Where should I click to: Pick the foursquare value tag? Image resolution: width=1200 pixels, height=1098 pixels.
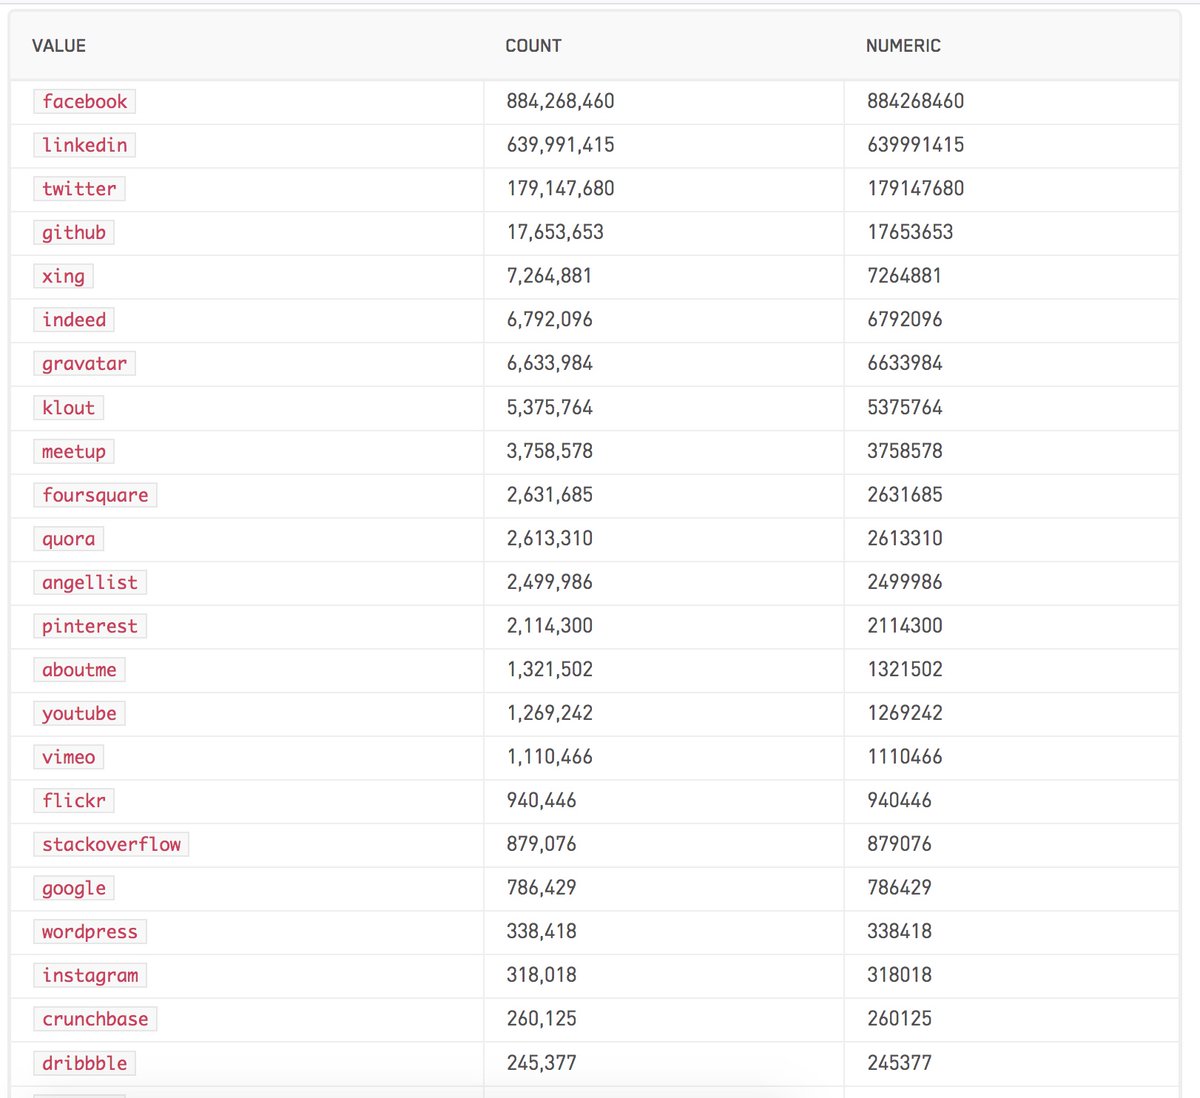[95, 495]
